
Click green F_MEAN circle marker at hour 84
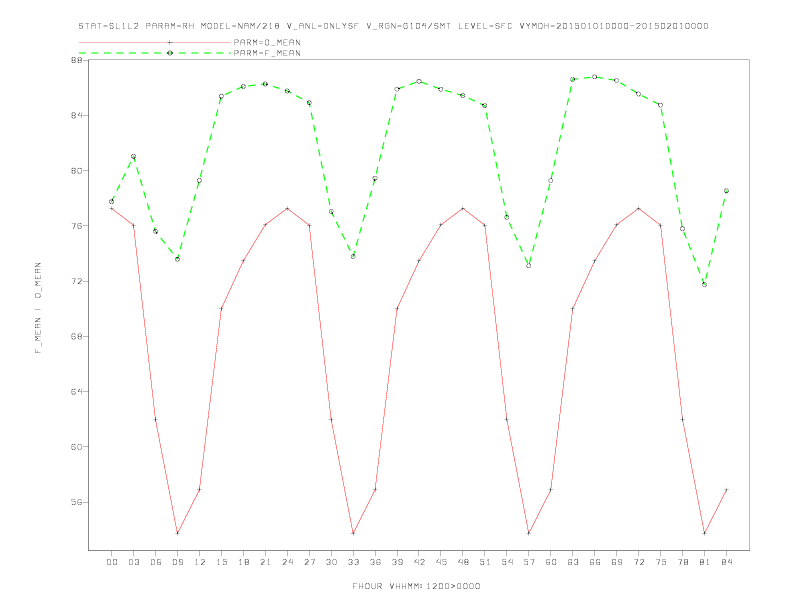(x=726, y=191)
